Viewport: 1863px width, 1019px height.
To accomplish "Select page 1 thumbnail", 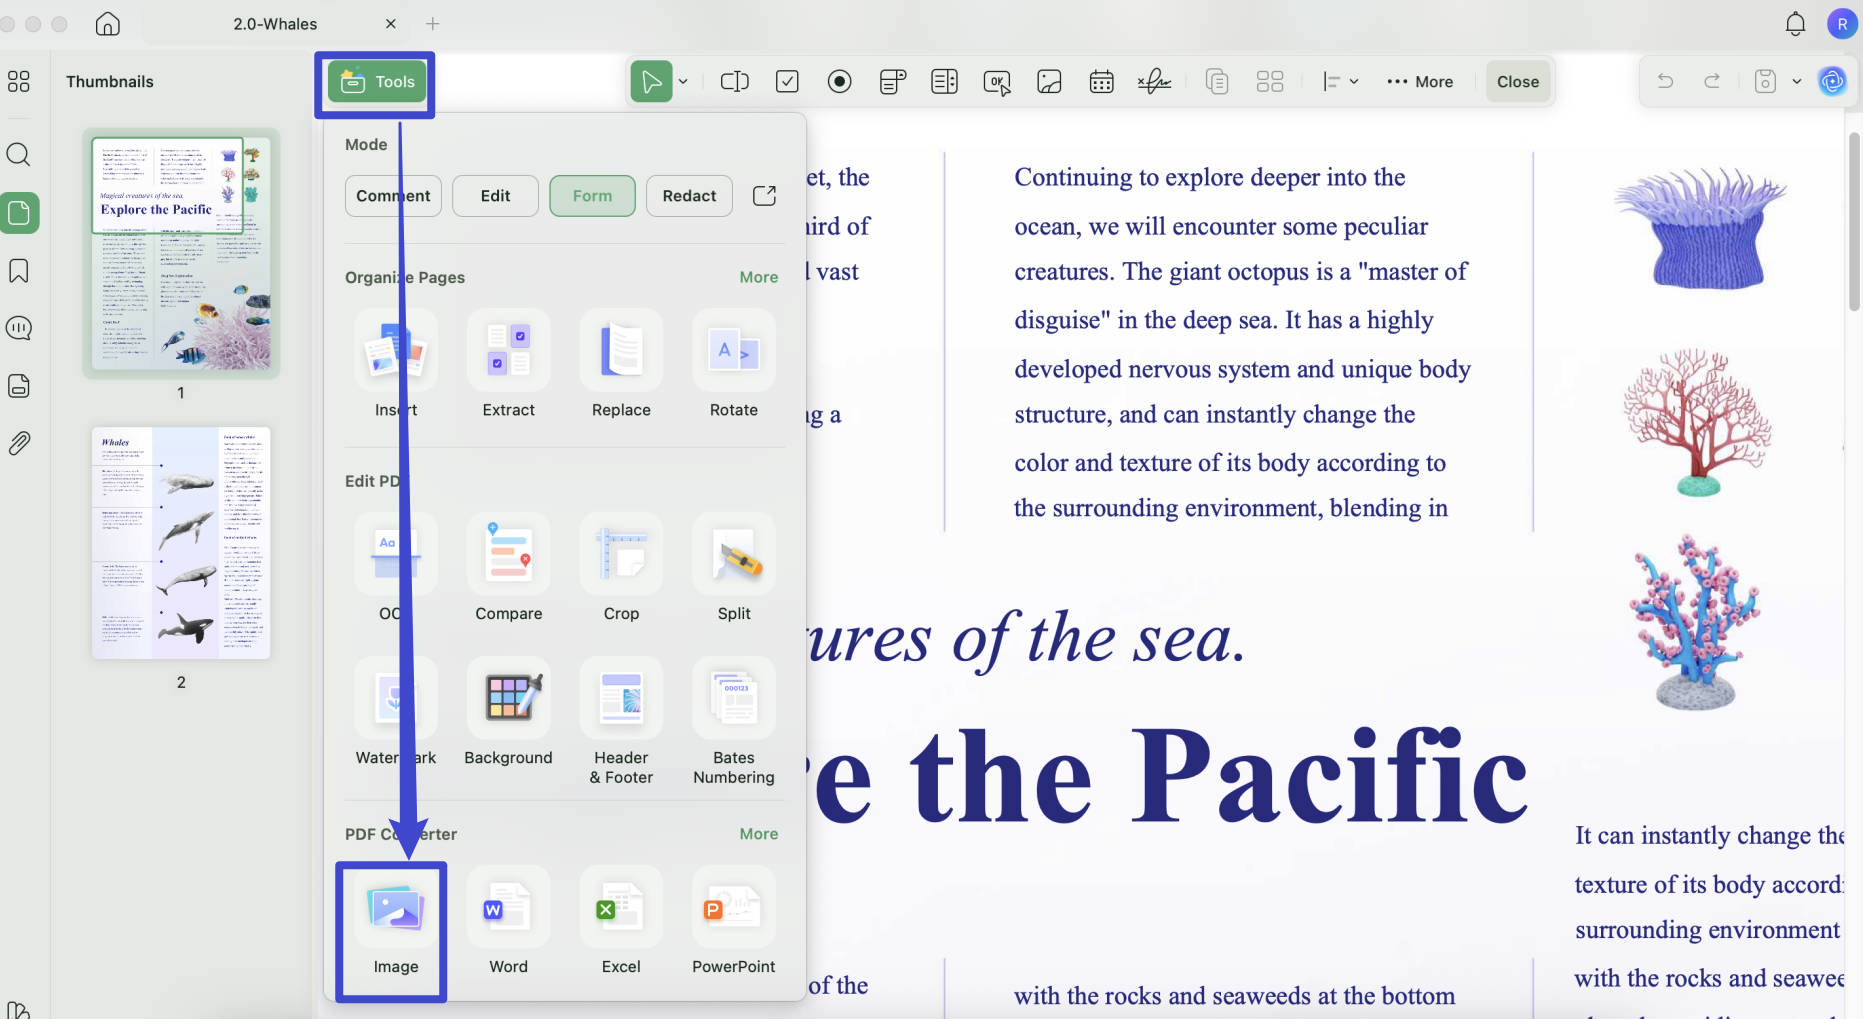I will click(x=181, y=254).
